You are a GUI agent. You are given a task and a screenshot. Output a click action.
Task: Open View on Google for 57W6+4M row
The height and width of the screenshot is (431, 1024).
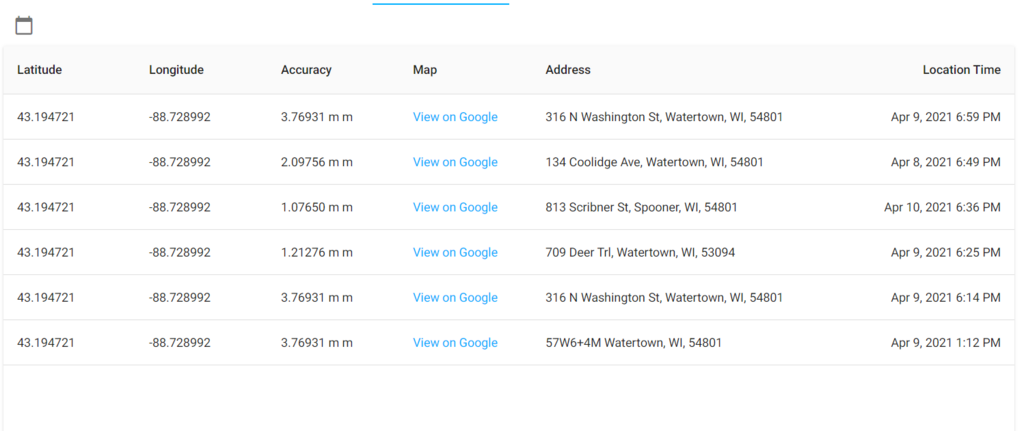455,342
